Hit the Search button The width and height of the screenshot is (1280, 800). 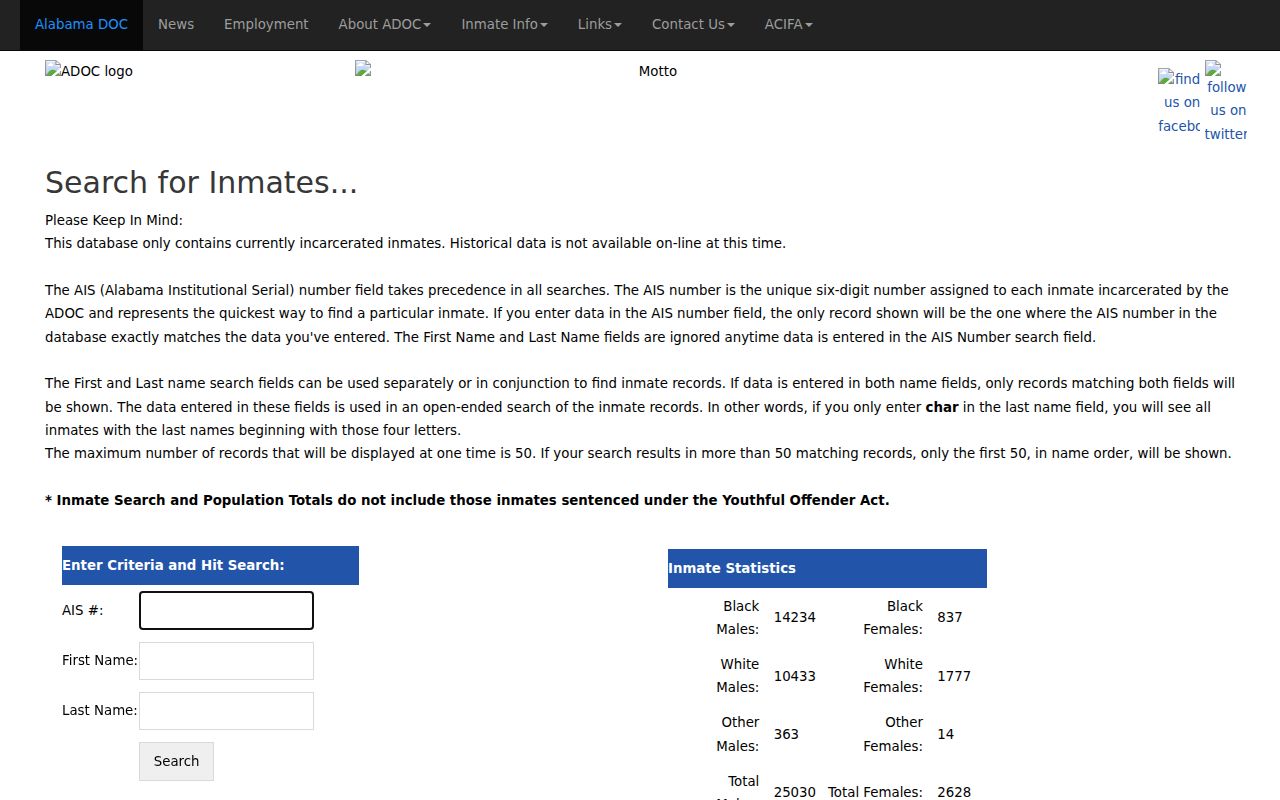coord(176,761)
